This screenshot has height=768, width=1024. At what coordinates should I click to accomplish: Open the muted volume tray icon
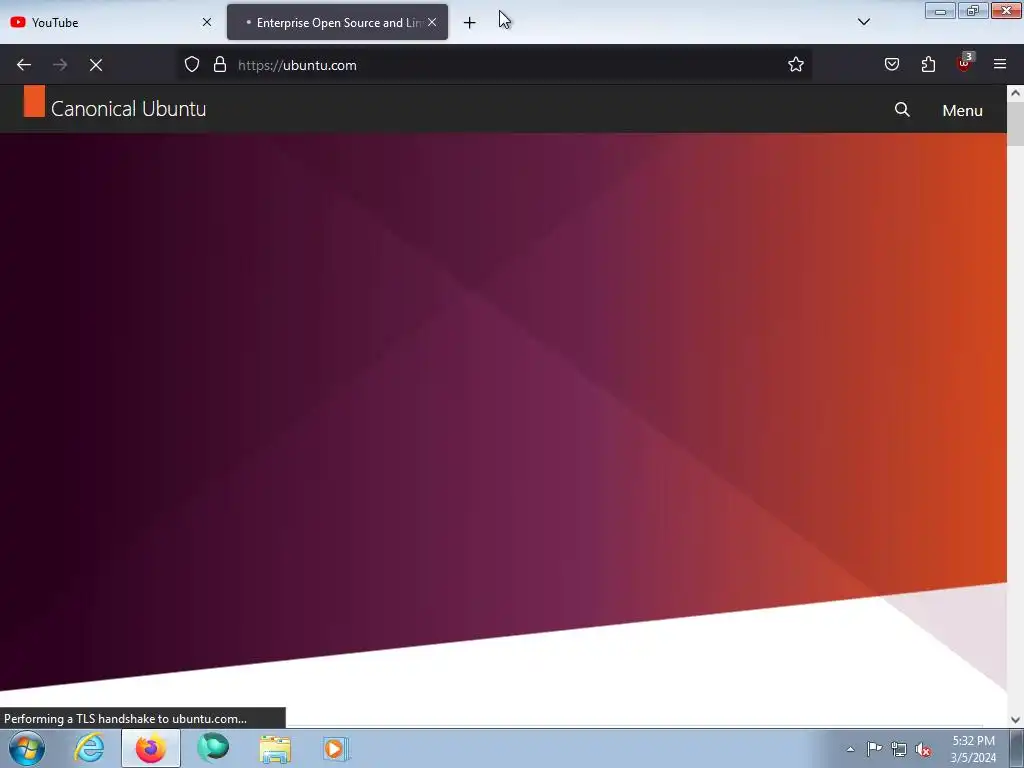[x=923, y=750]
